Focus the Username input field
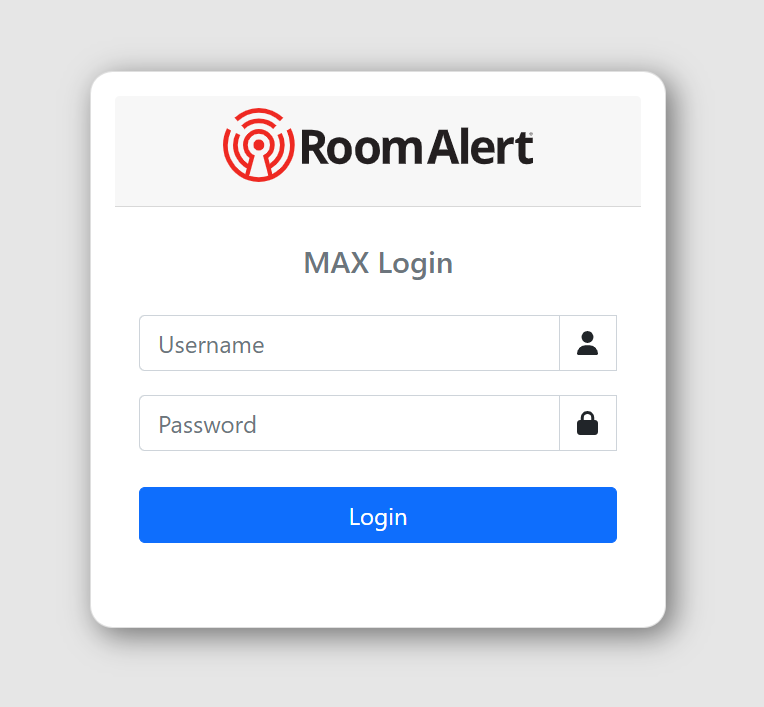Image resolution: width=764 pixels, height=707 pixels. pyautogui.click(x=349, y=343)
